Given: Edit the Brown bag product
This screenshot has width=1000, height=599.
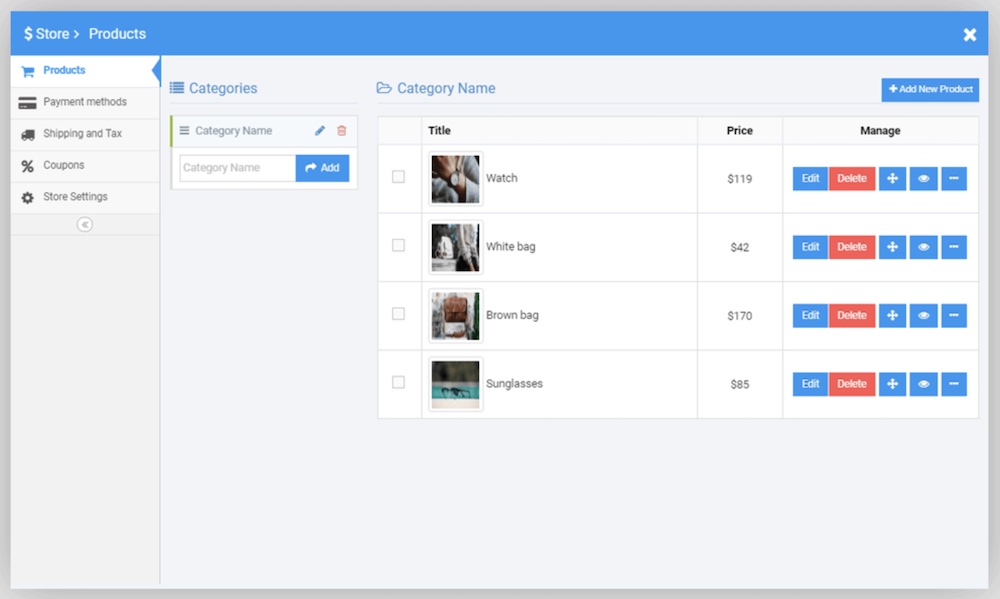Looking at the screenshot, I should click(811, 316).
